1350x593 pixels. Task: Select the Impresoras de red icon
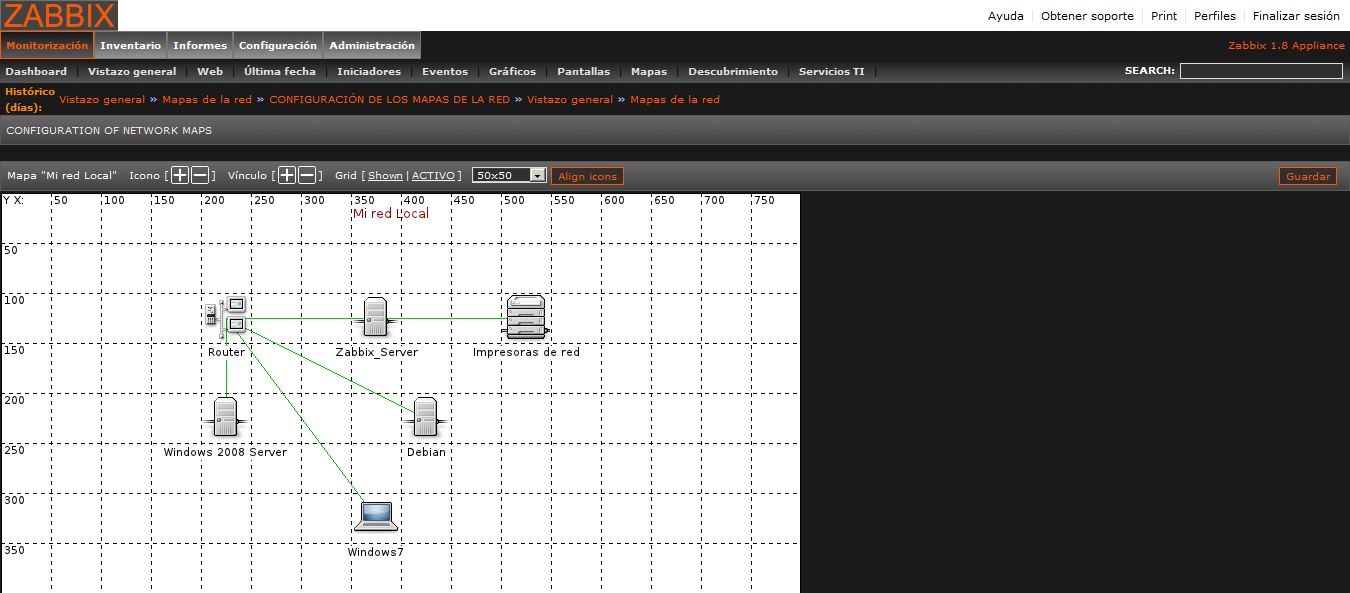(x=526, y=317)
